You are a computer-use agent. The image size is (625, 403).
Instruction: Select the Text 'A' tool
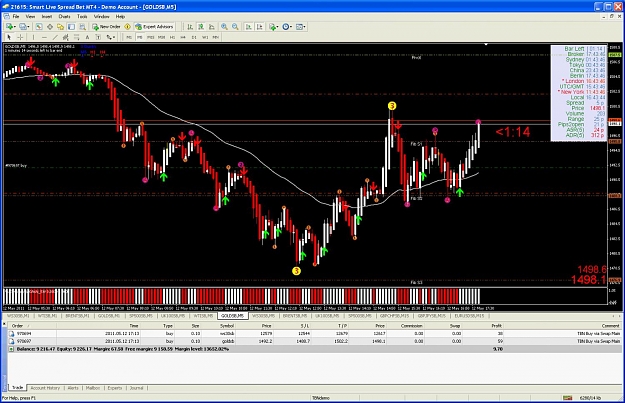click(87, 37)
